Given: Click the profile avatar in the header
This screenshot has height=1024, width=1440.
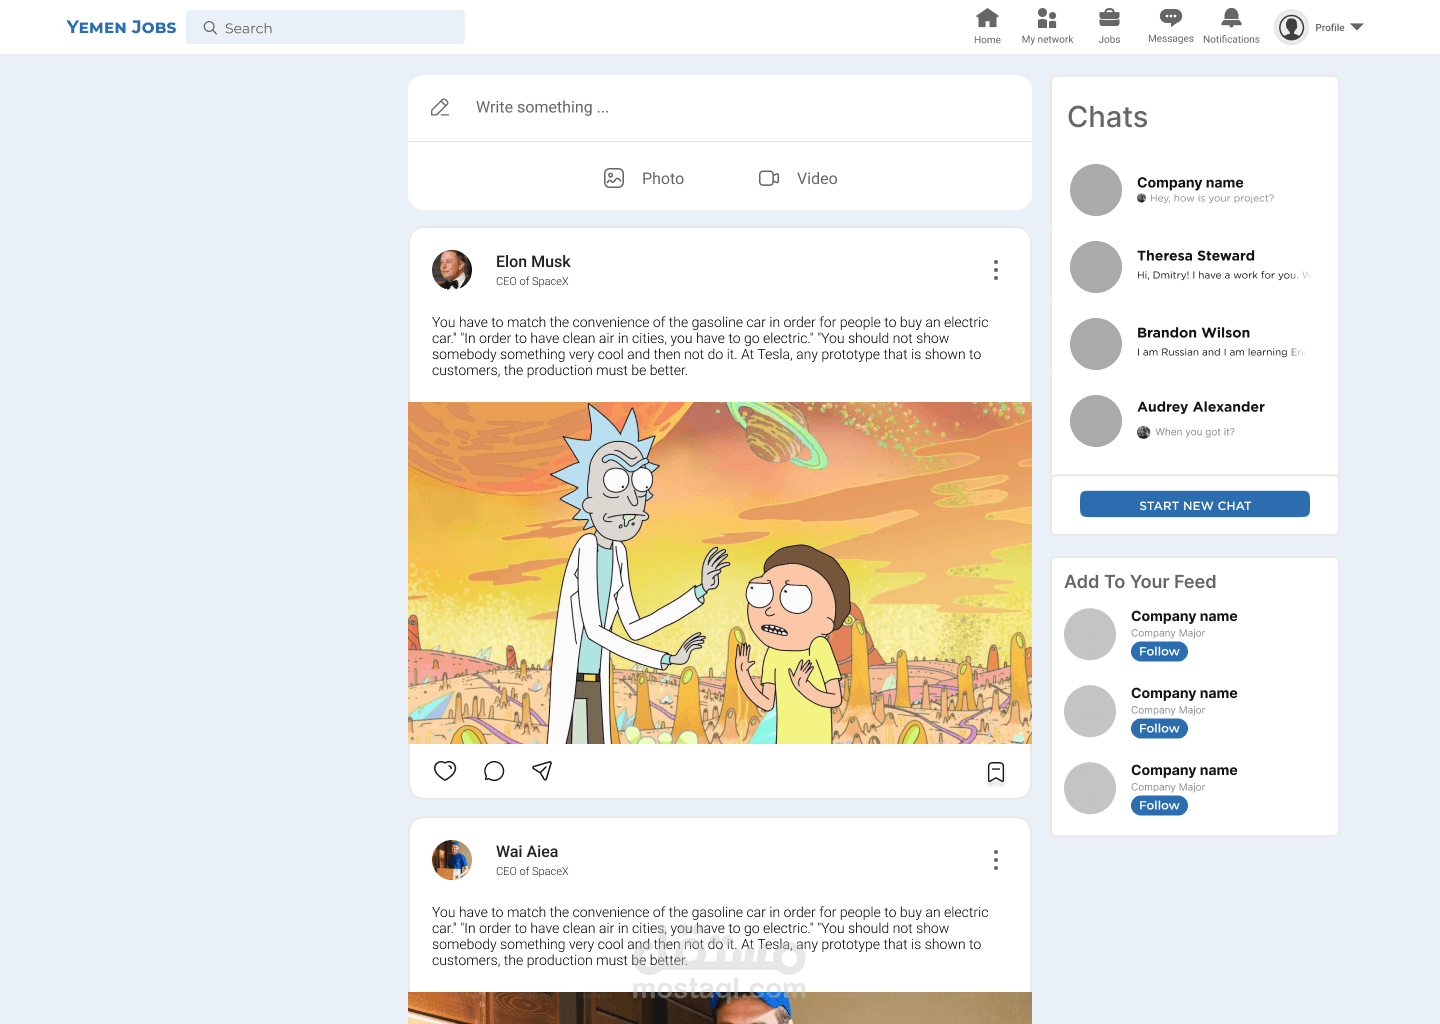Looking at the screenshot, I should click(1292, 27).
